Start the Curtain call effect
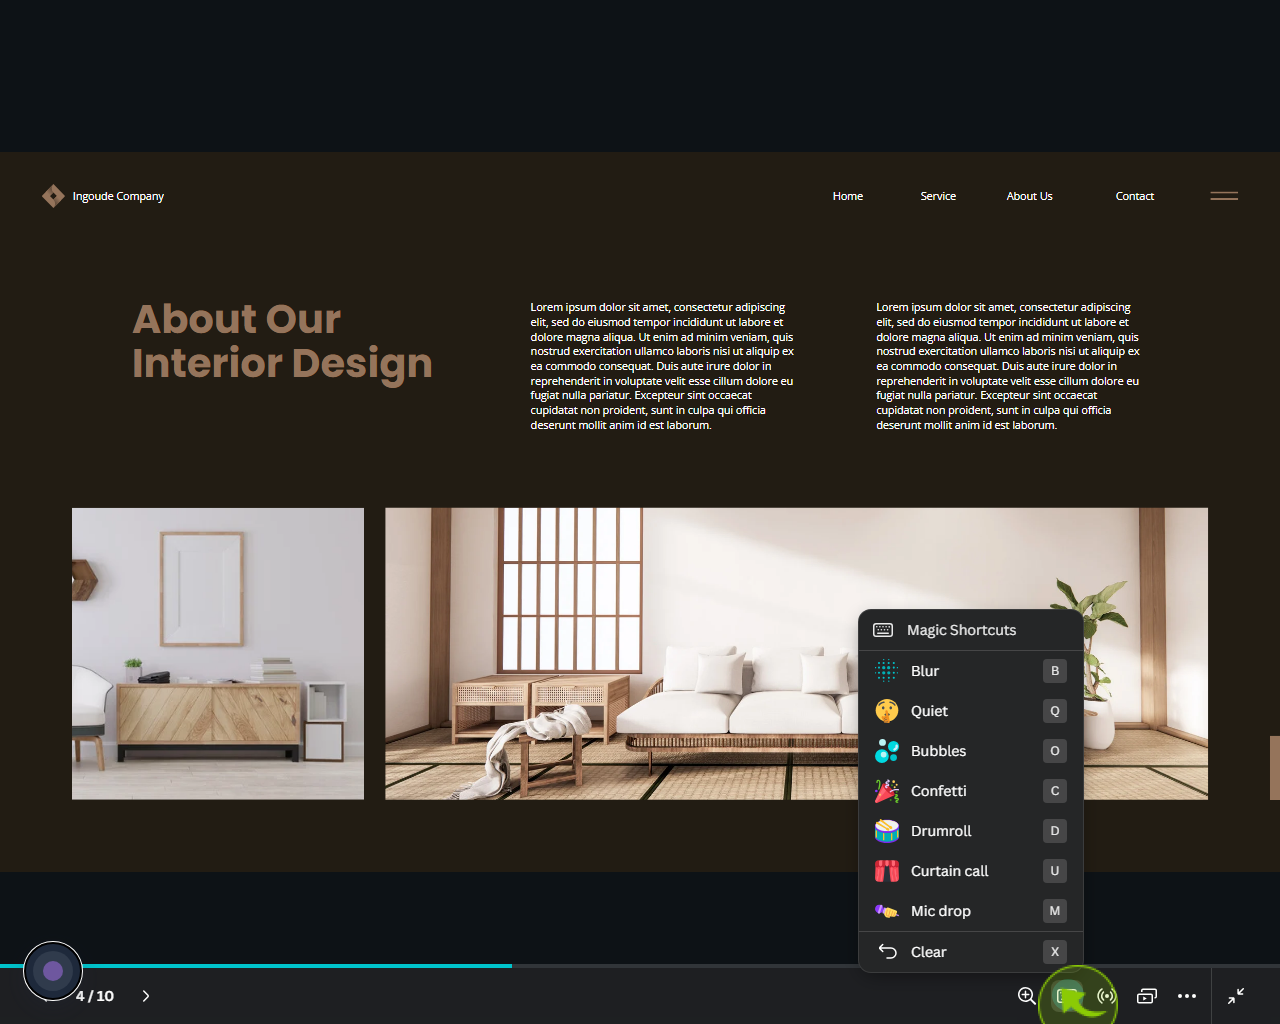Screen dimensions: 1280x1024 [x=970, y=871]
